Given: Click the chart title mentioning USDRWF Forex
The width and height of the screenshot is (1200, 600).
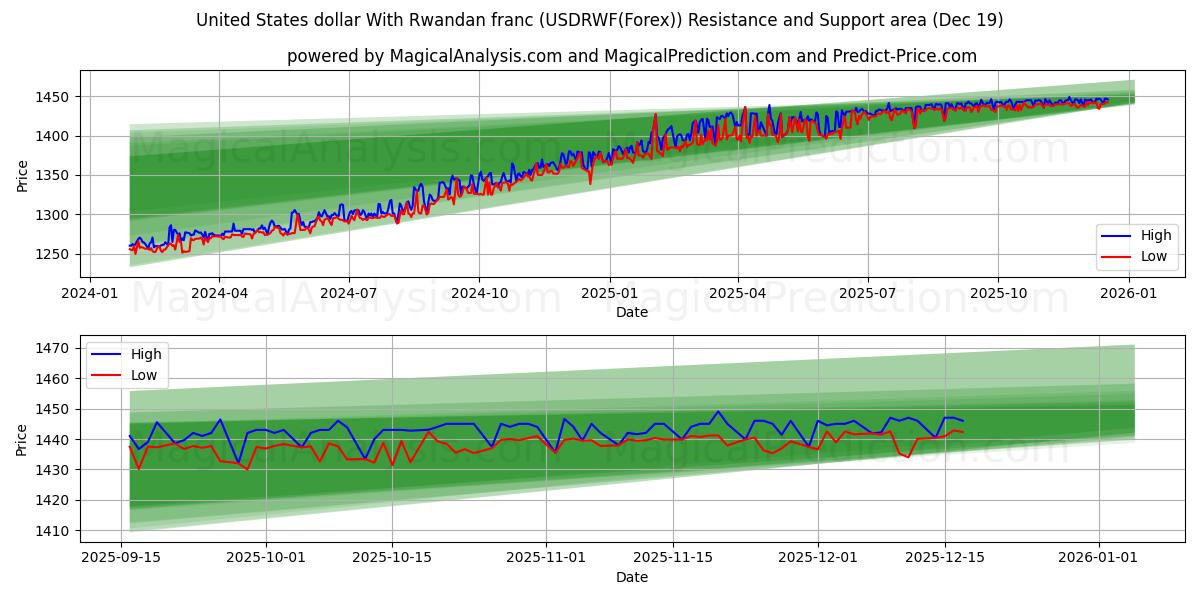Looking at the screenshot, I should tap(600, 19).
